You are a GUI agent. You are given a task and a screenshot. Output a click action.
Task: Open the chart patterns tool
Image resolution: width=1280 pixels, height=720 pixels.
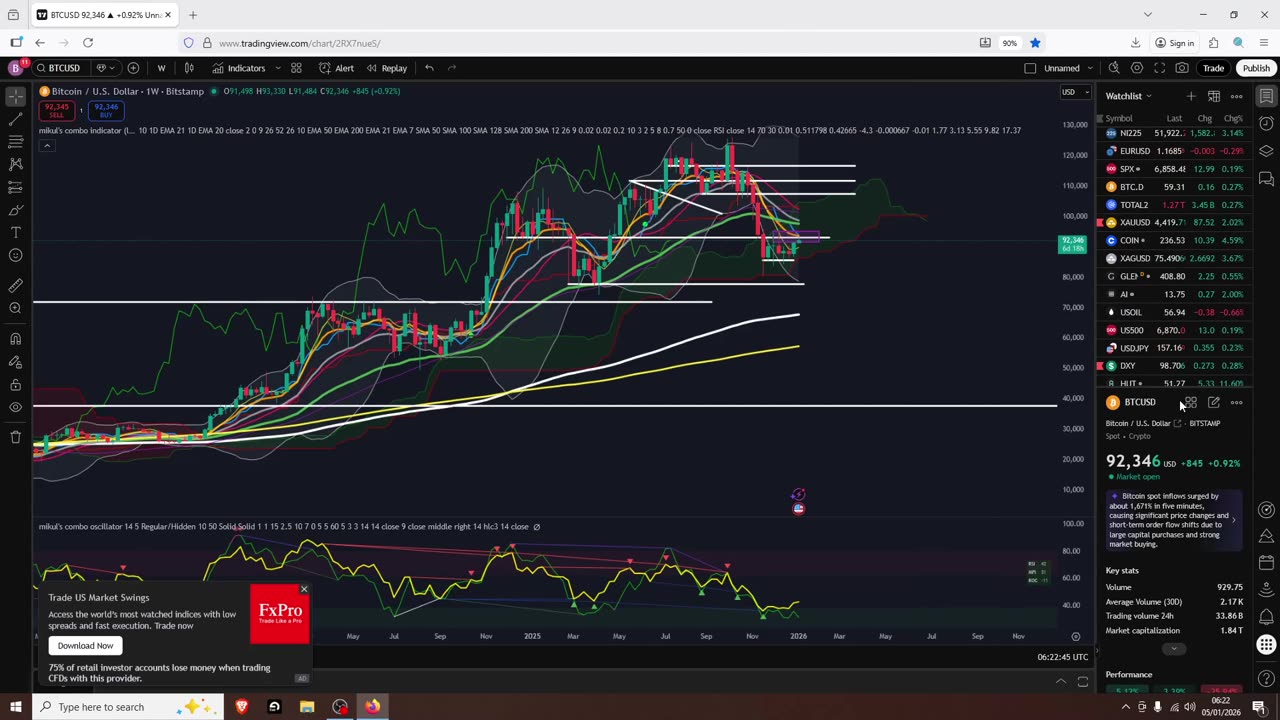click(x=15, y=165)
